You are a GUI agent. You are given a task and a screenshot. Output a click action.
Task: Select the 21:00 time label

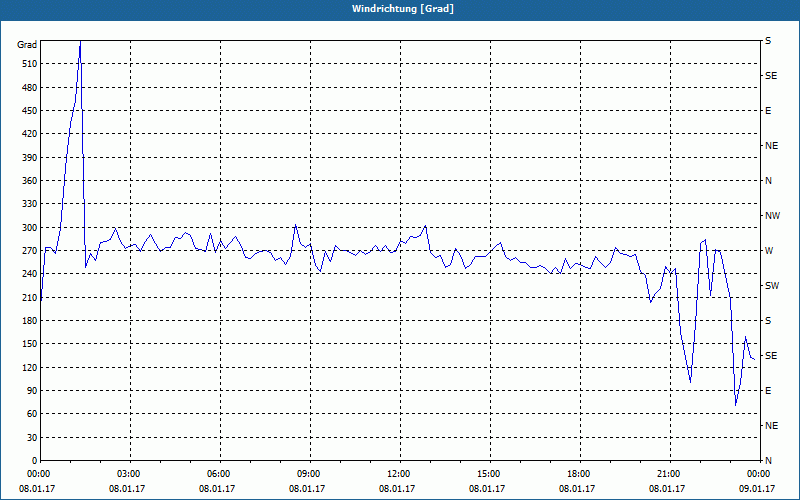(668, 474)
